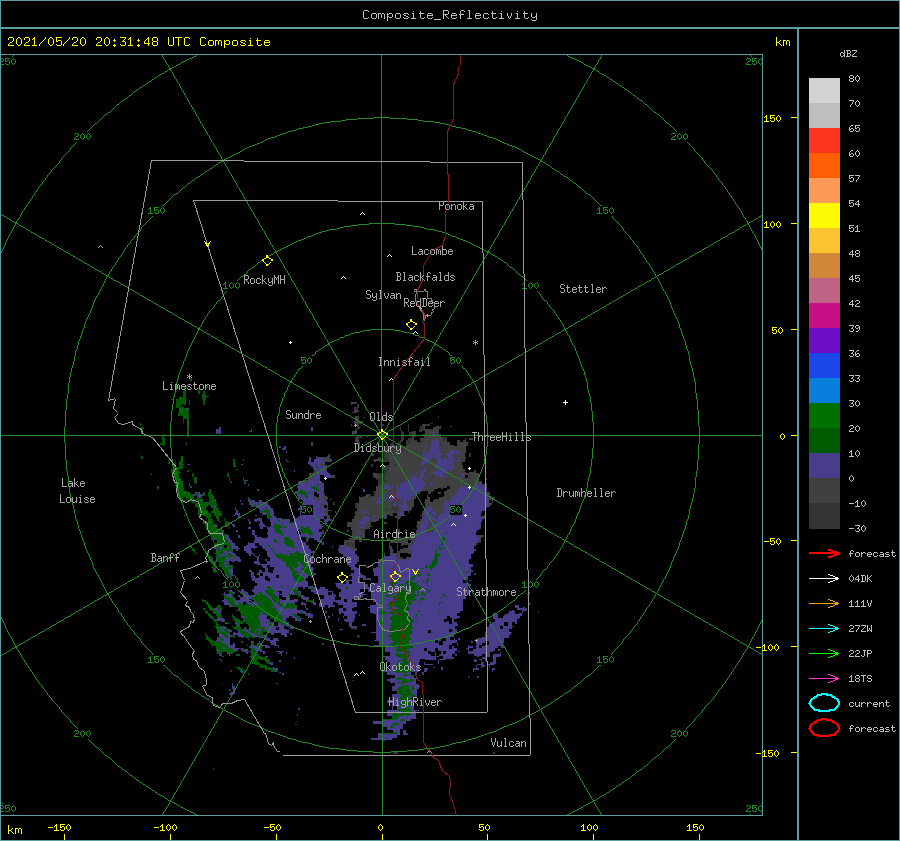Click the Composite_Reflectivity title
The width and height of the screenshot is (900, 841).
click(x=450, y=15)
